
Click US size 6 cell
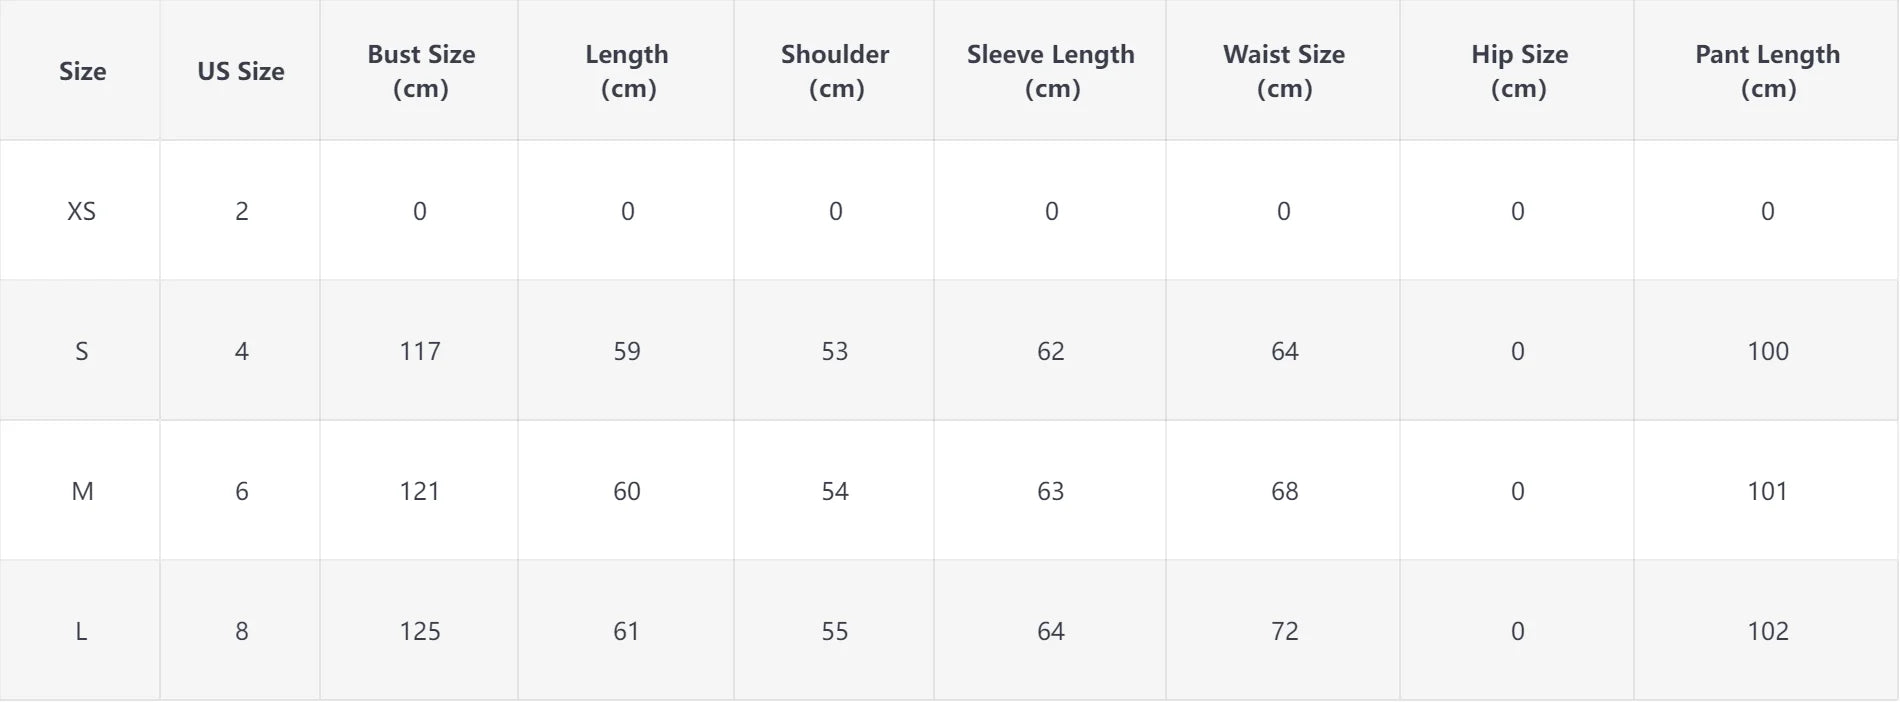(241, 491)
